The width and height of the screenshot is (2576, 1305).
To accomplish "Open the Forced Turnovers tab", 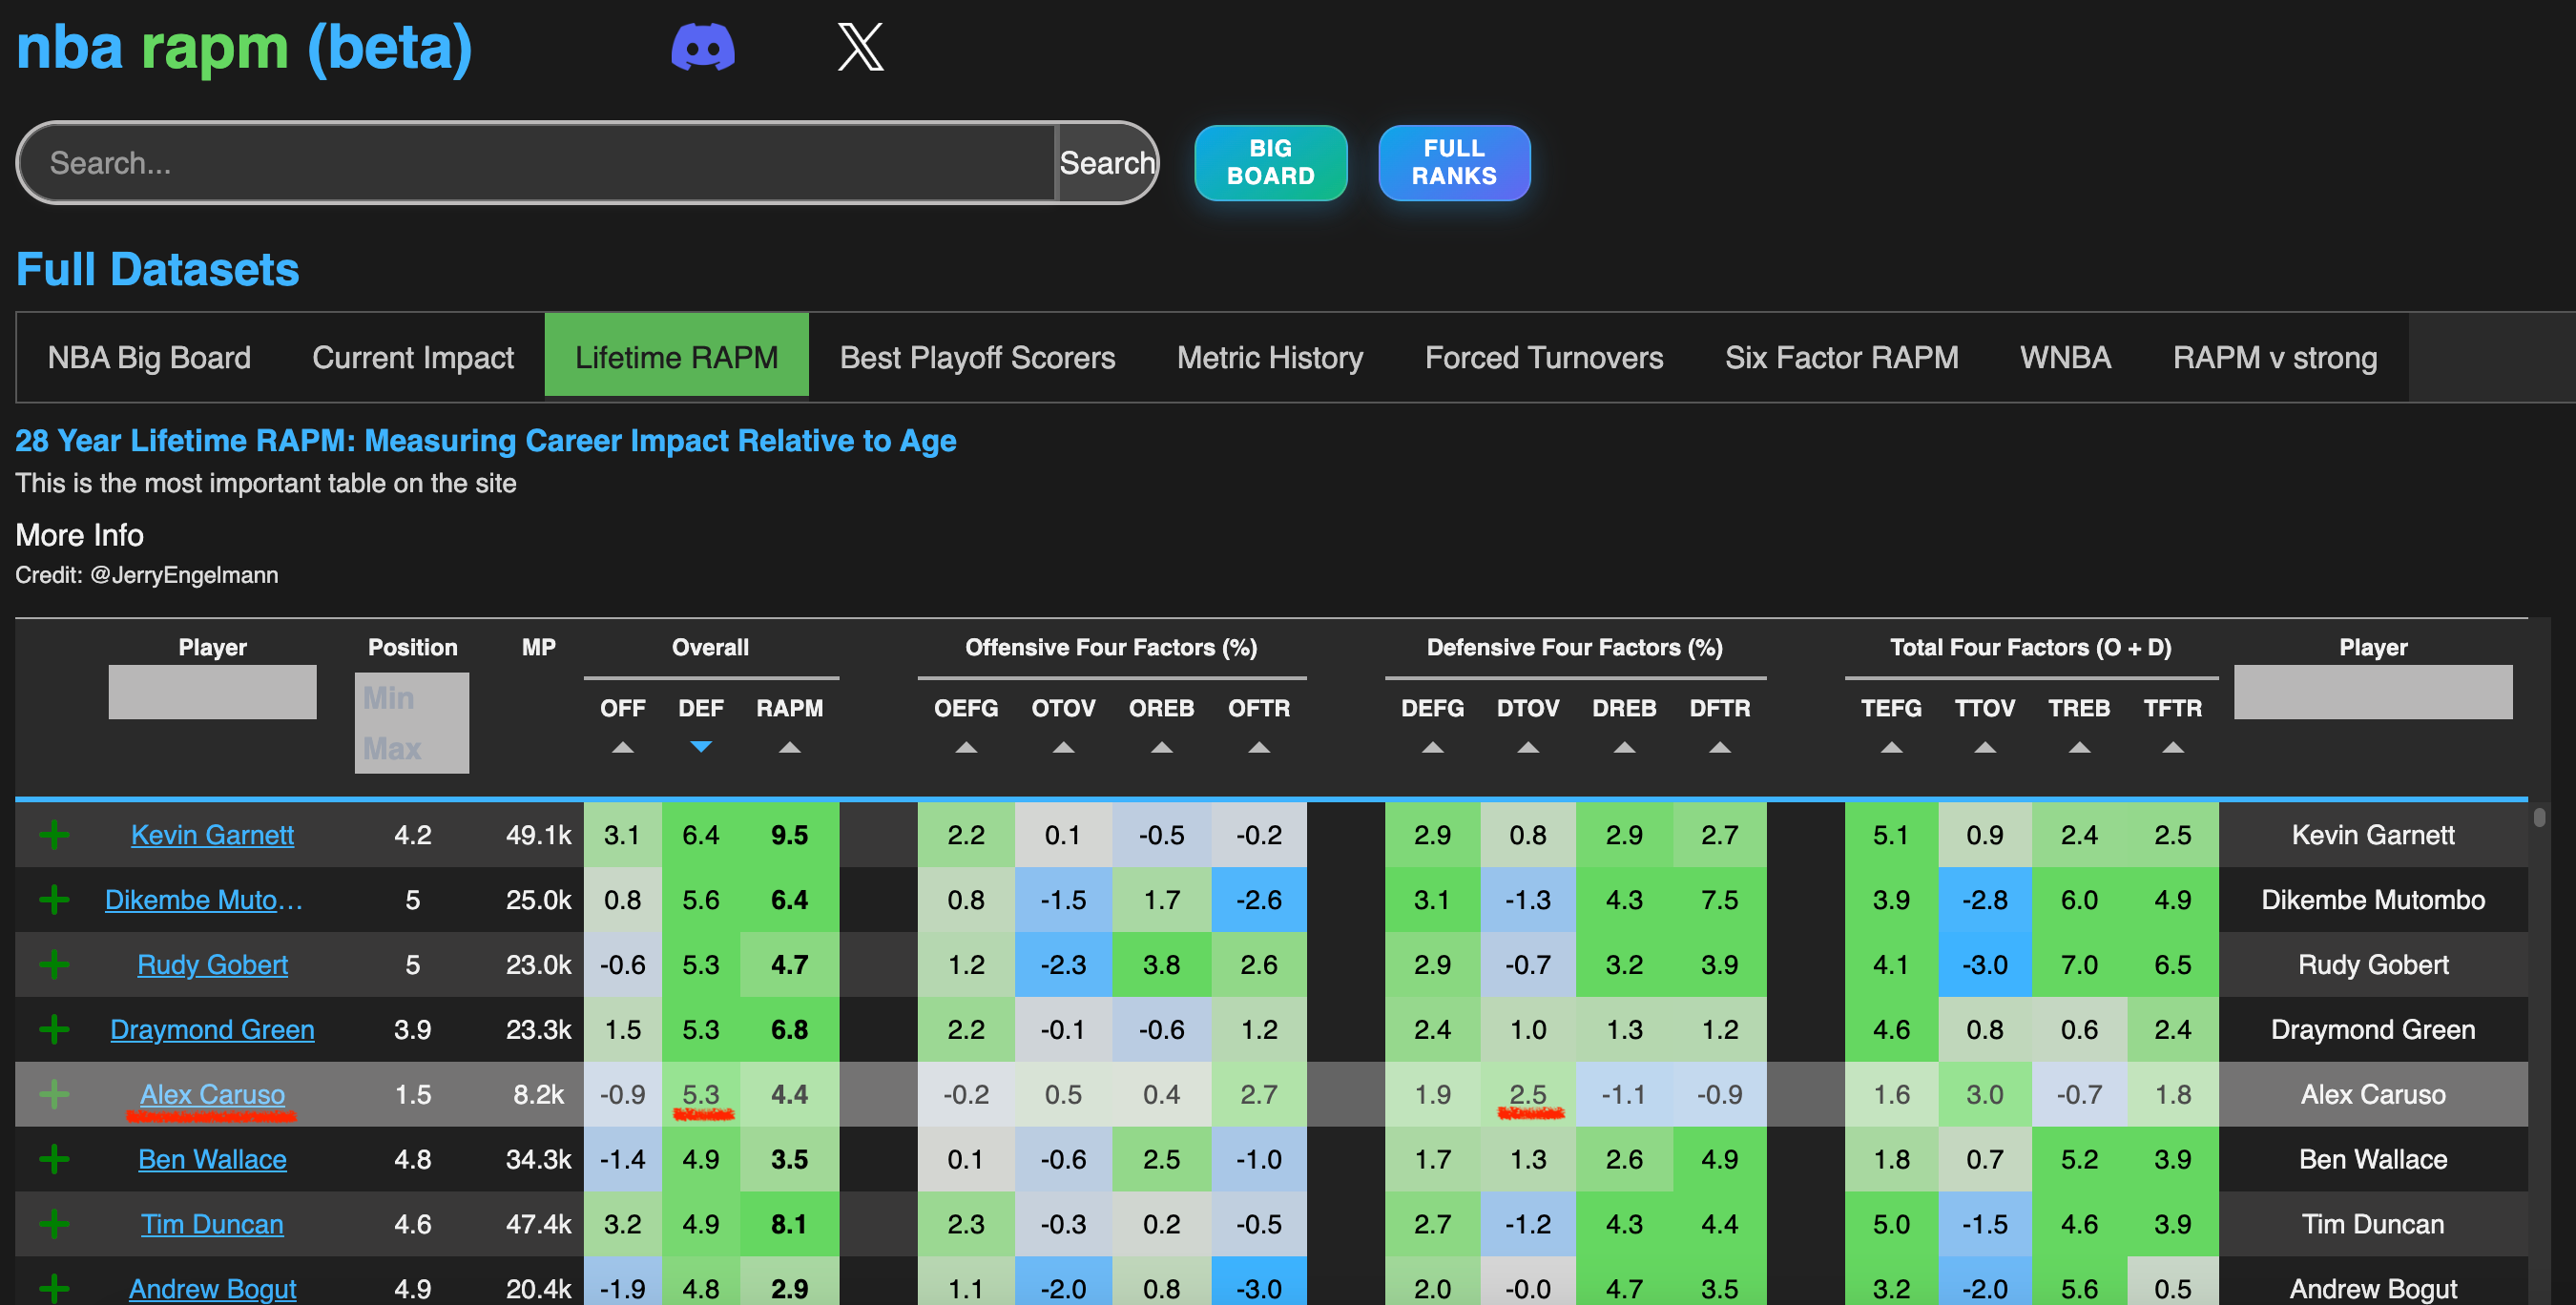I will 1543,357.
